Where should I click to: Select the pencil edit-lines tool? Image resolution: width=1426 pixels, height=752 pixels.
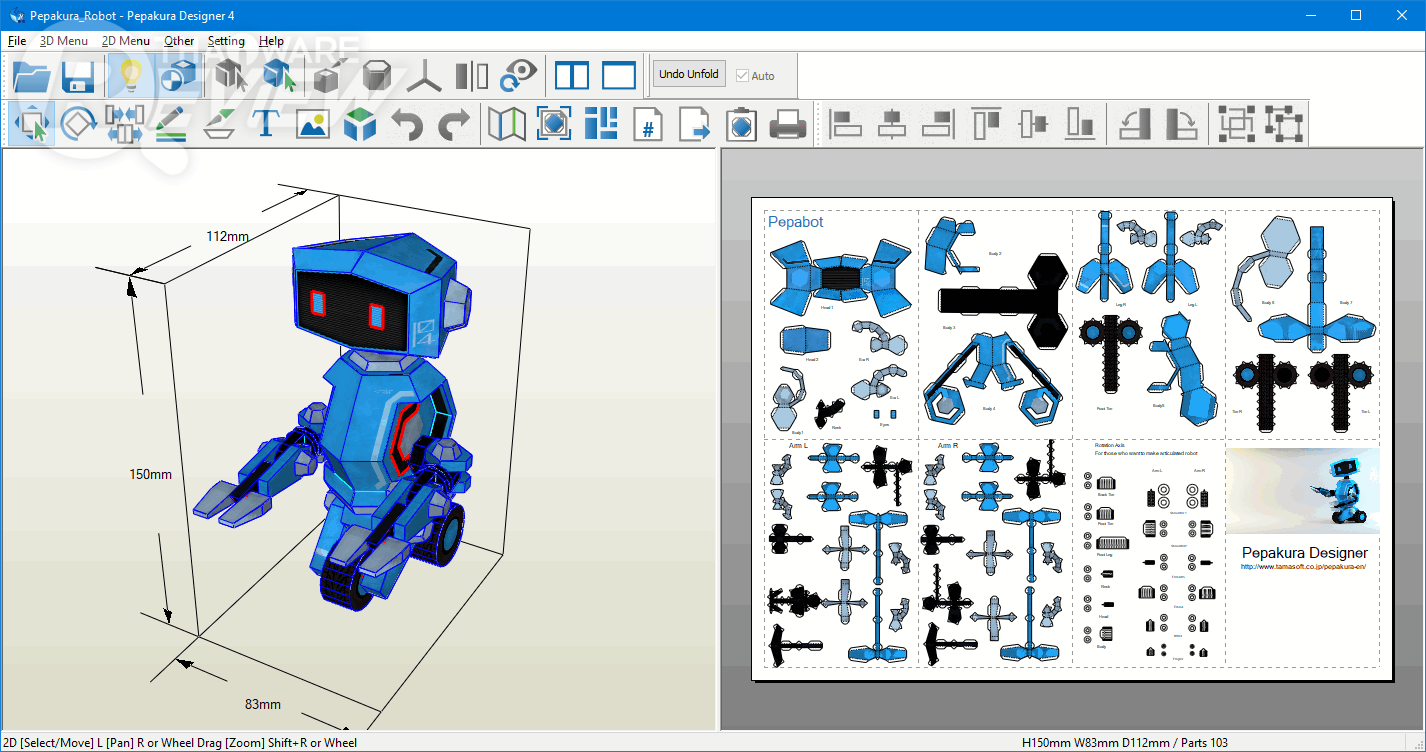point(171,125)
